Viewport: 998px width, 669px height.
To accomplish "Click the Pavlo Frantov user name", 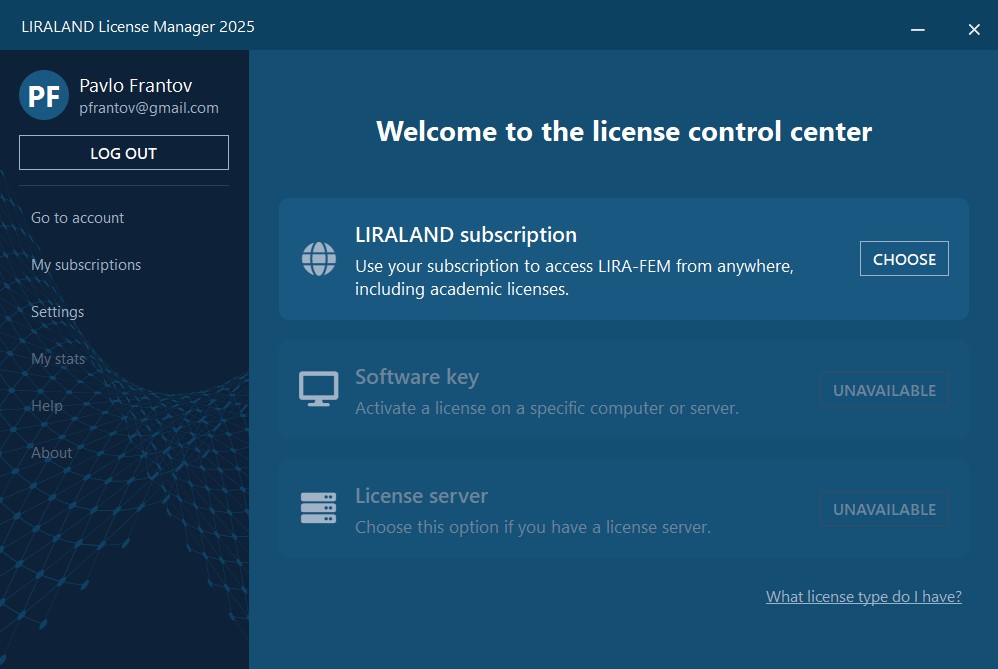I will 136,86.
